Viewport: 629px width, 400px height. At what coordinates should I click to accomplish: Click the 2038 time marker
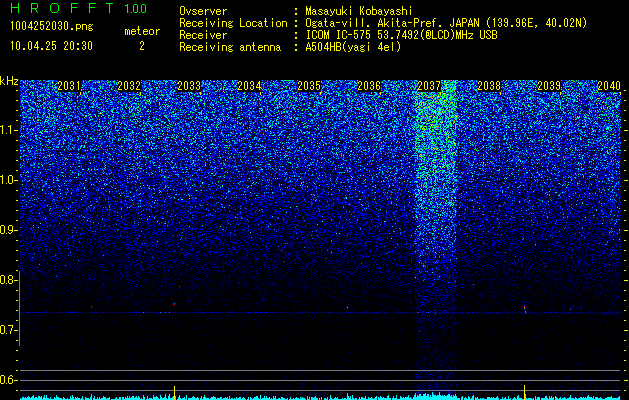pyautogui.click(x=489, y=86)
